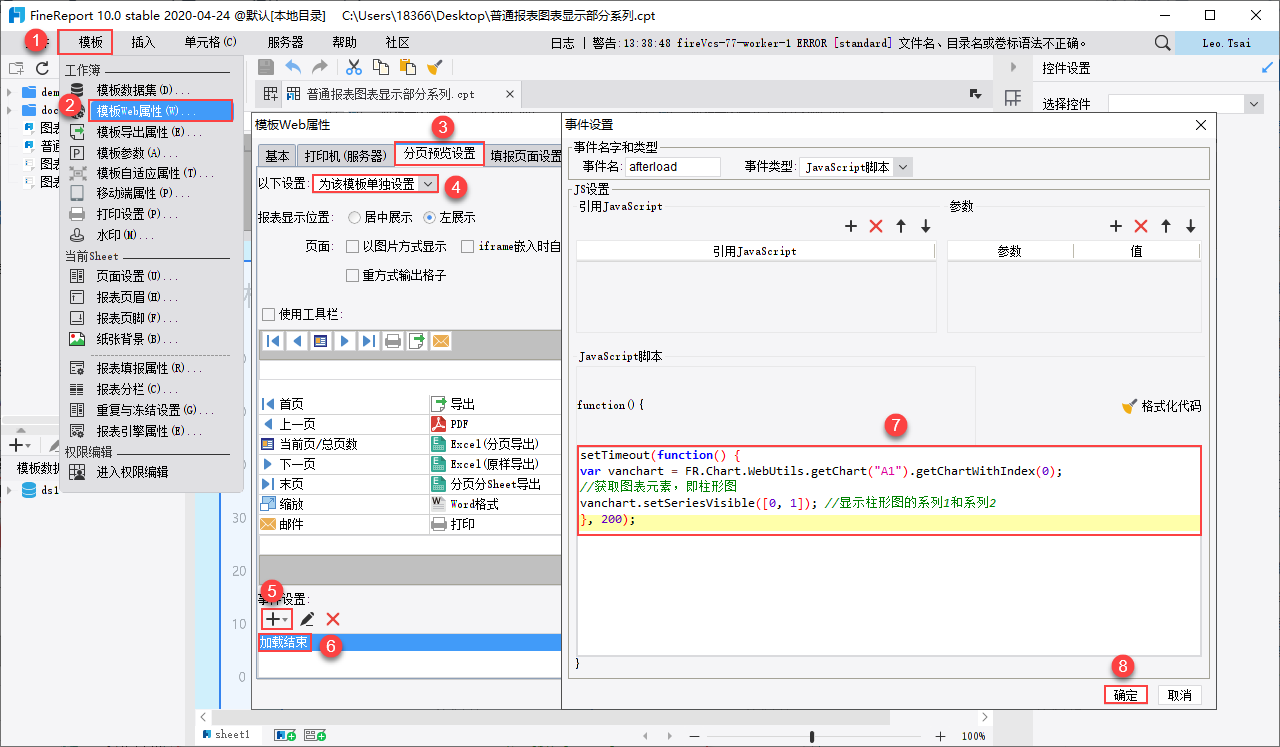Click the next-page icon in the toolbar preview

344,341
